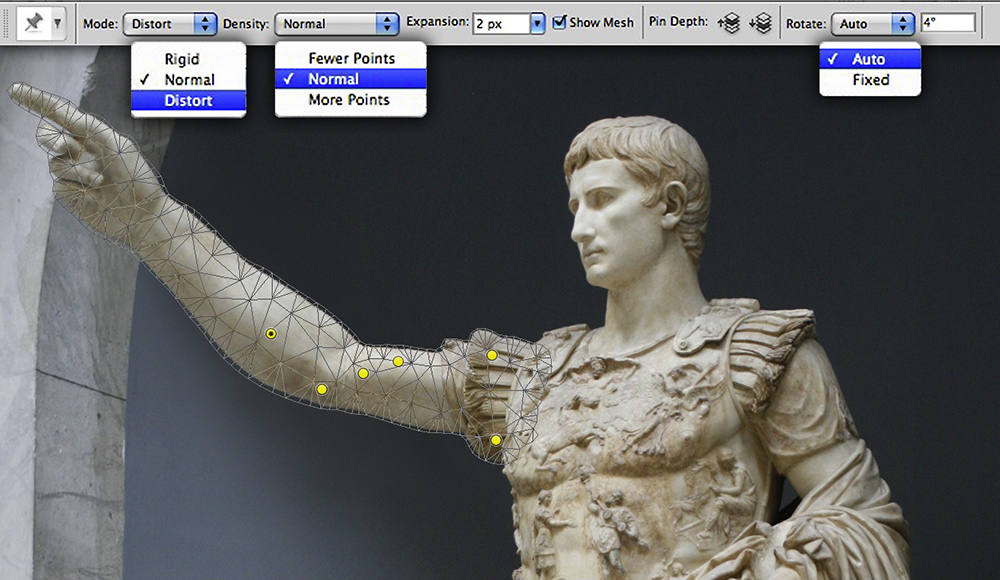Select More Points density option
Screen dimensions: 1000x580
351,100
